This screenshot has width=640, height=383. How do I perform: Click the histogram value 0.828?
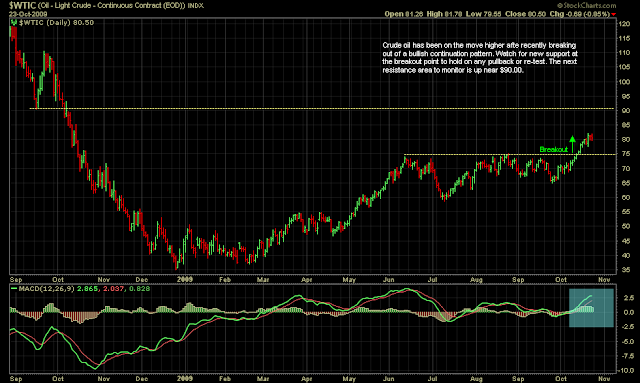coord(139,289)
